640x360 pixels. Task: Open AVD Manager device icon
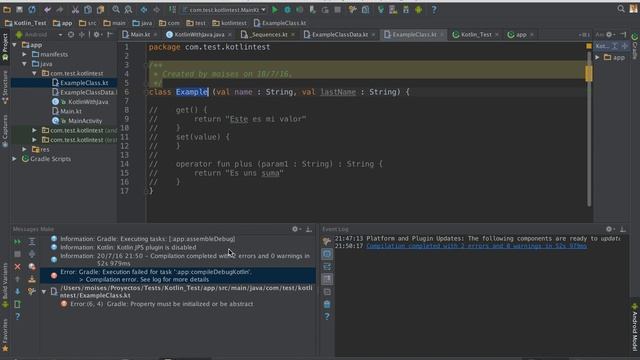tap(393, 9)
